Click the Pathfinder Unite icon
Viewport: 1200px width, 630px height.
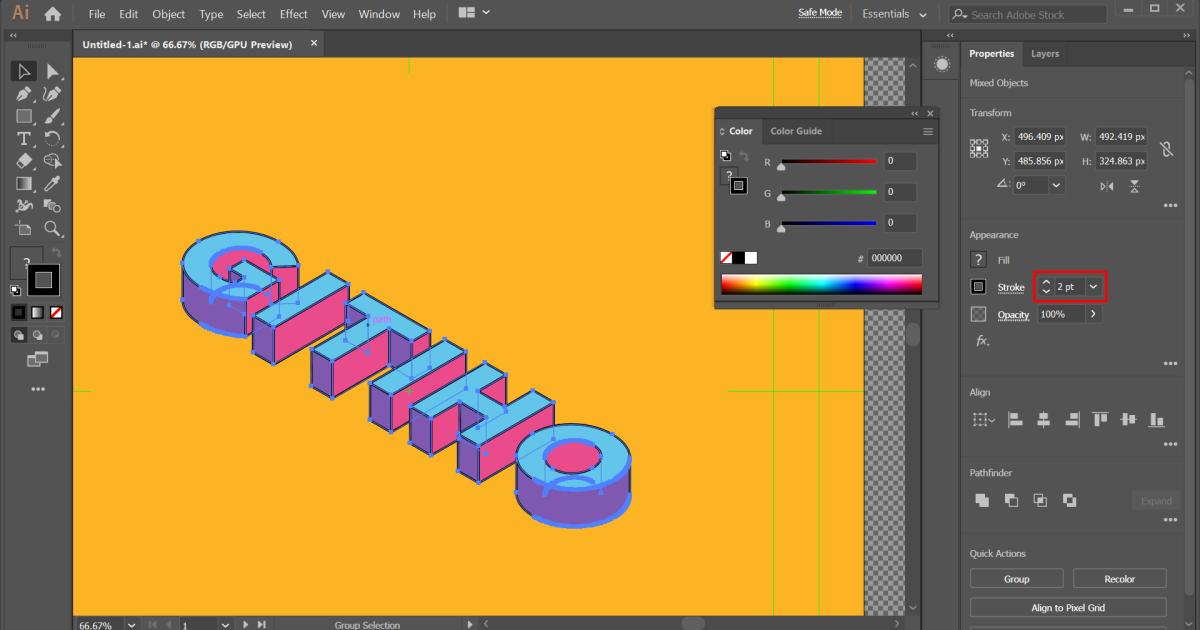982,500
